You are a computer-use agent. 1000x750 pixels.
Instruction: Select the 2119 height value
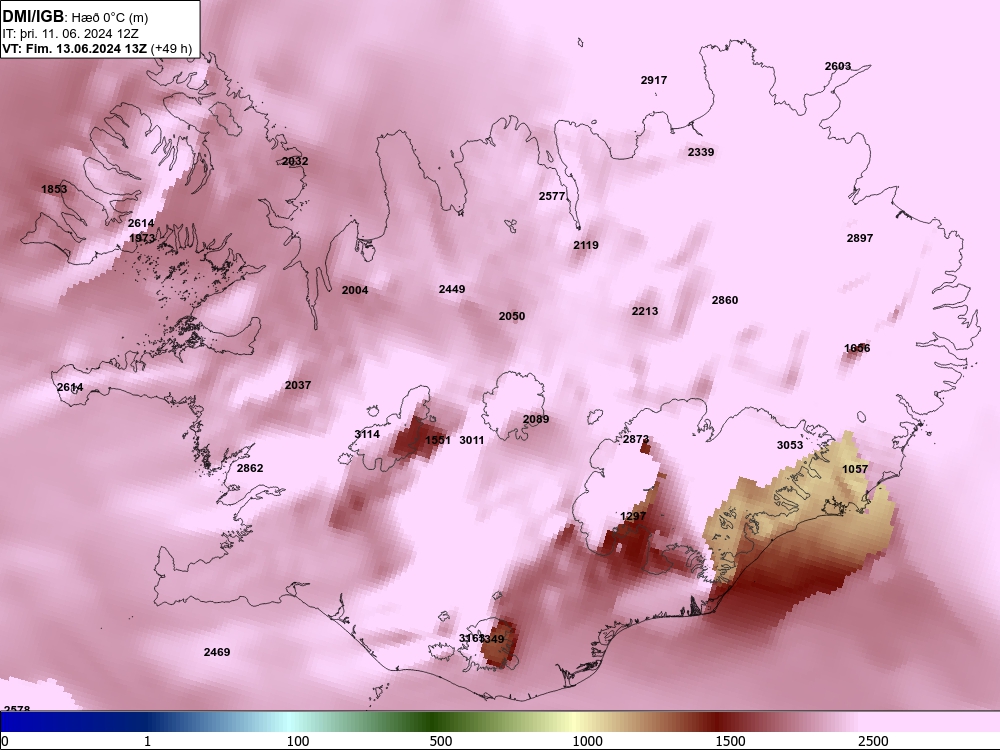click(585, 246)
